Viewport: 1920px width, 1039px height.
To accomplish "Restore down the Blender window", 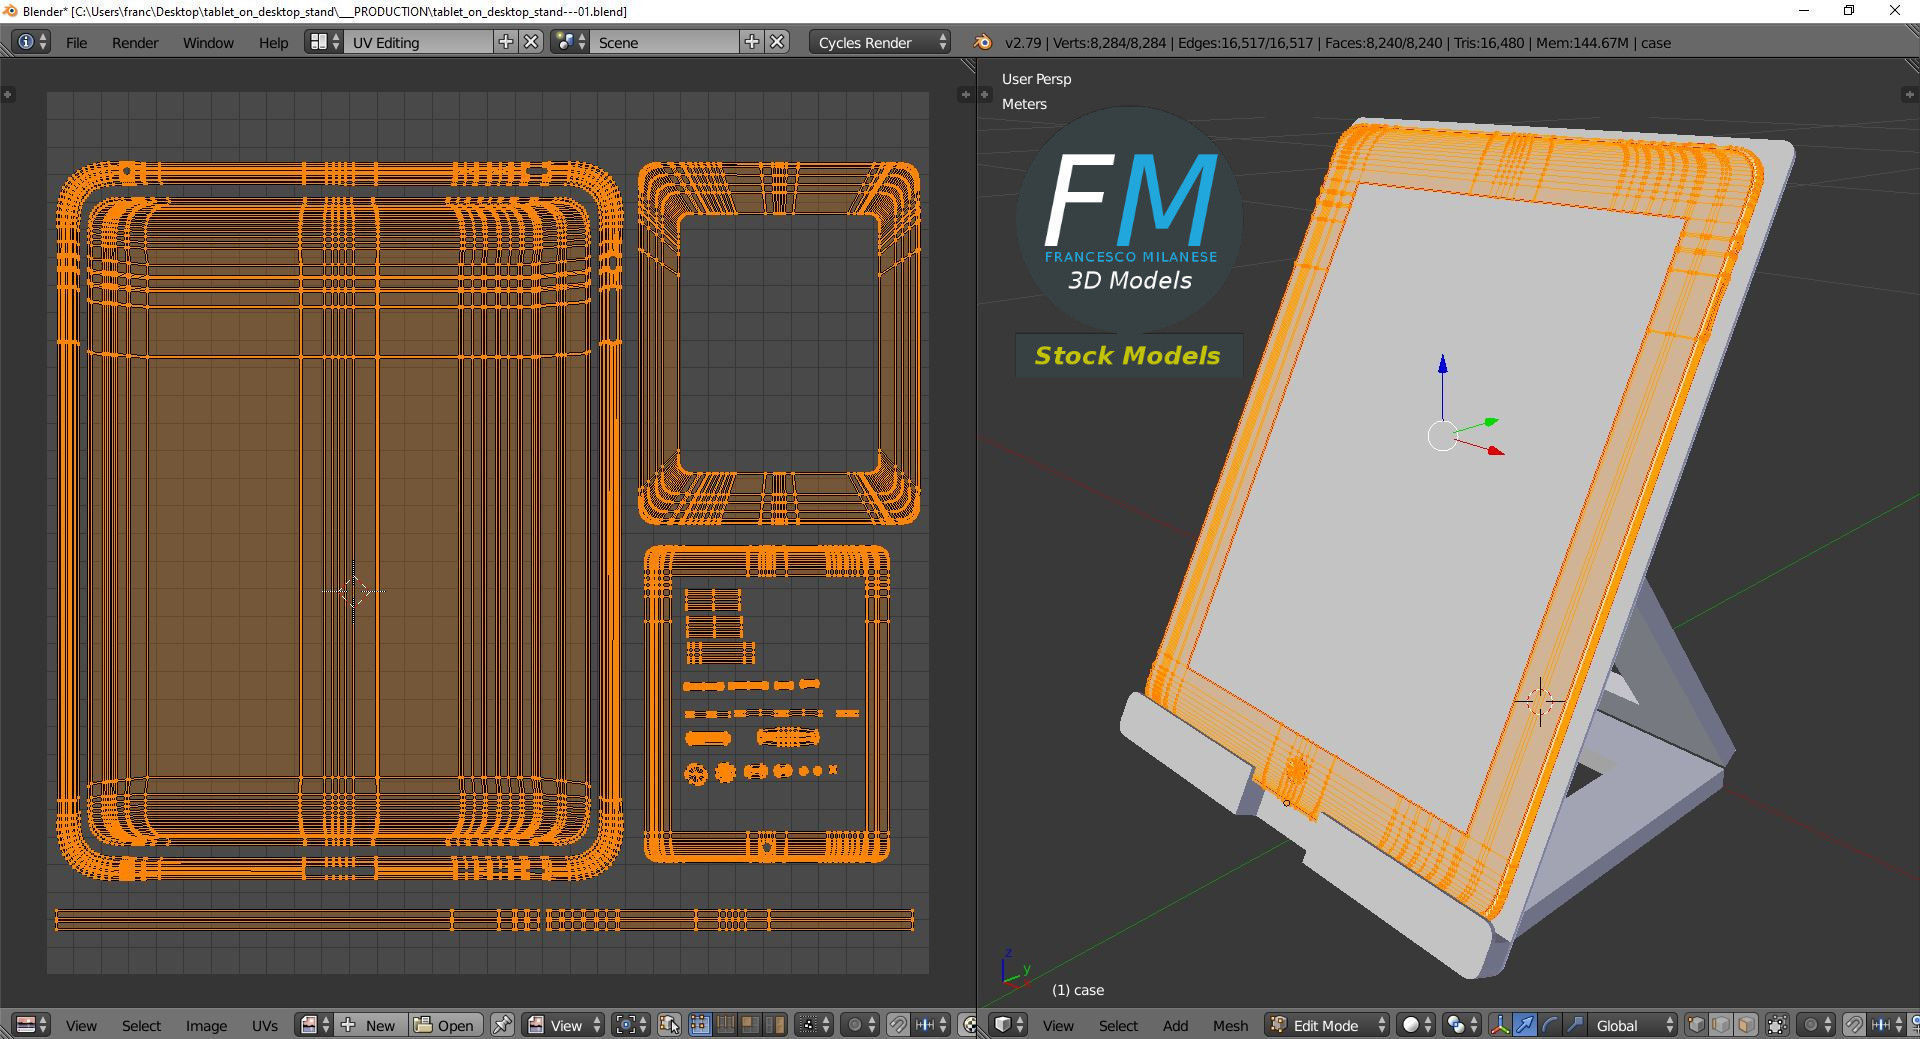I will 1849,11.
